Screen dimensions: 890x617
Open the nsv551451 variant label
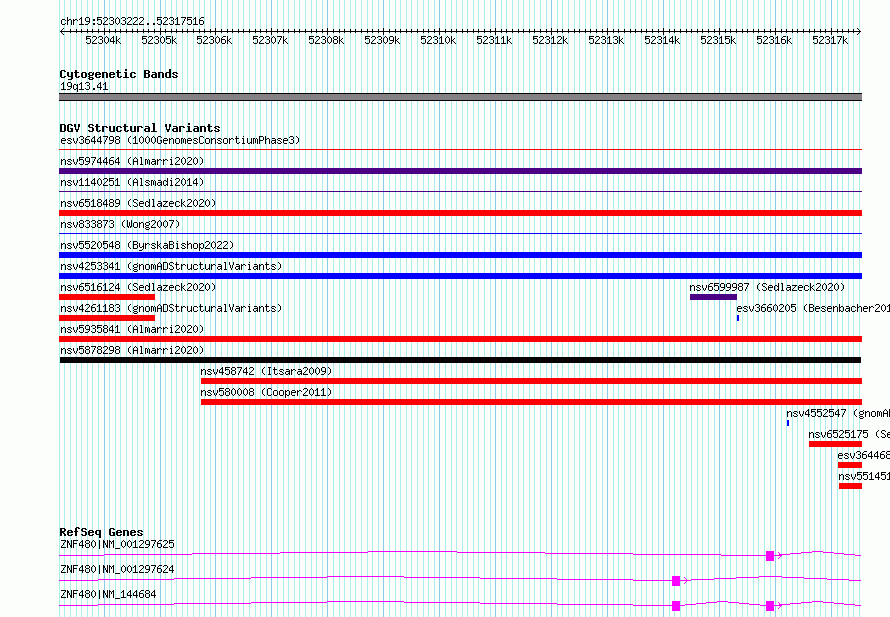click(864, 476)
